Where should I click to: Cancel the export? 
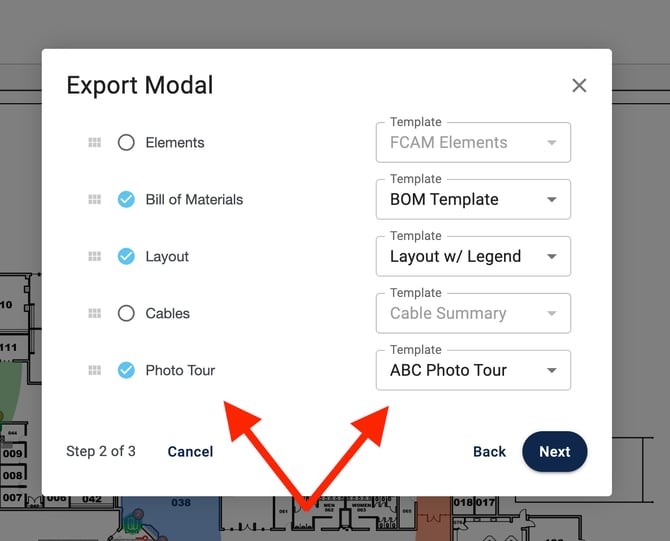coord(190,452)
